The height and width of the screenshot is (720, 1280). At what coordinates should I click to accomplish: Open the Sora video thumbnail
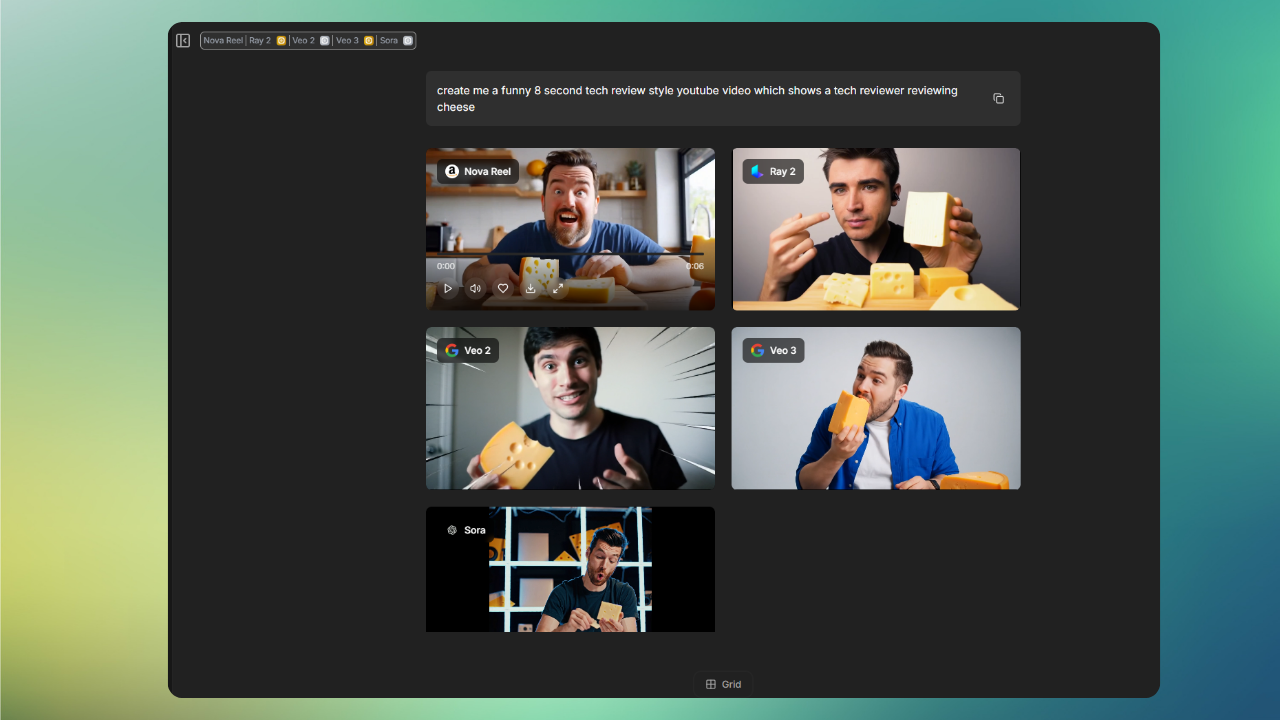point(570,569)
